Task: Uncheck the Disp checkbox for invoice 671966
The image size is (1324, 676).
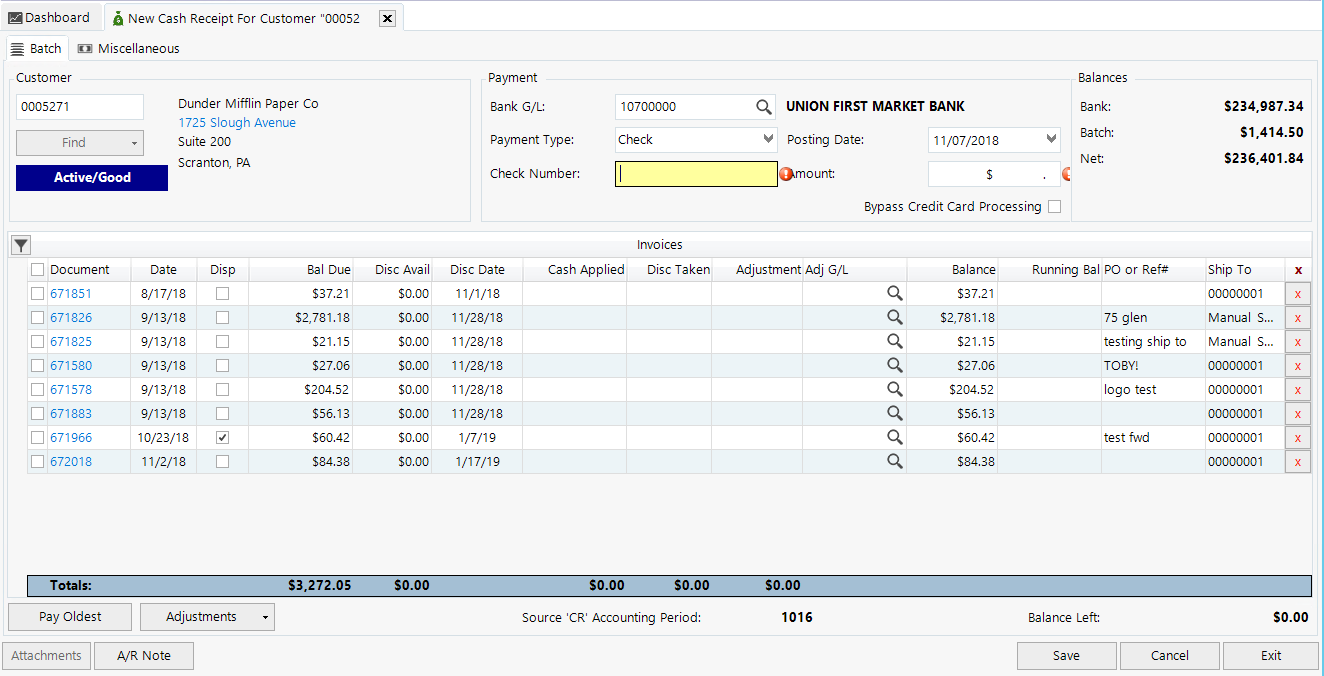Action: 222,437
